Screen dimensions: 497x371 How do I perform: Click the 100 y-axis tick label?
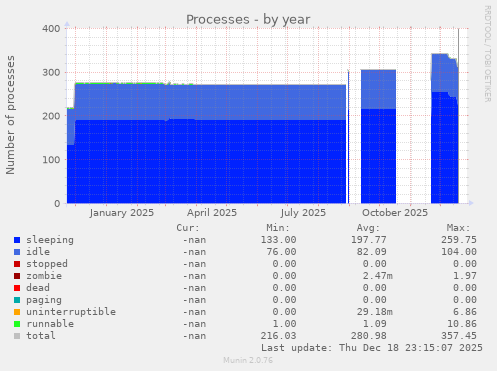51,160
